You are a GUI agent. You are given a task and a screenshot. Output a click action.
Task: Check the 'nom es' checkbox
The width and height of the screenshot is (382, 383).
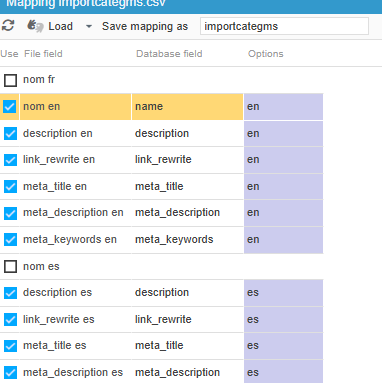point(10,266)
